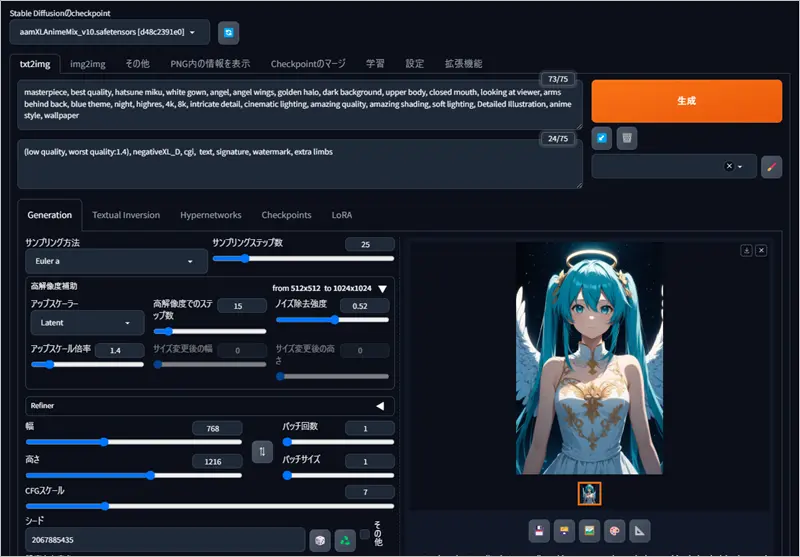800x557 pixels.
Task: Download the generated image from the preview corner
Action: pyautogui.click(x=746, y=250)
